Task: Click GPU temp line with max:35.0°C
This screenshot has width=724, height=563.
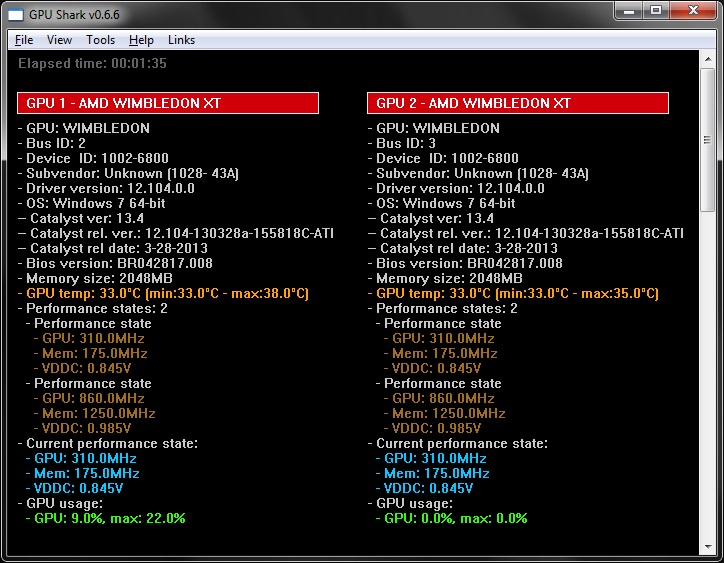Action: point(513,293)
